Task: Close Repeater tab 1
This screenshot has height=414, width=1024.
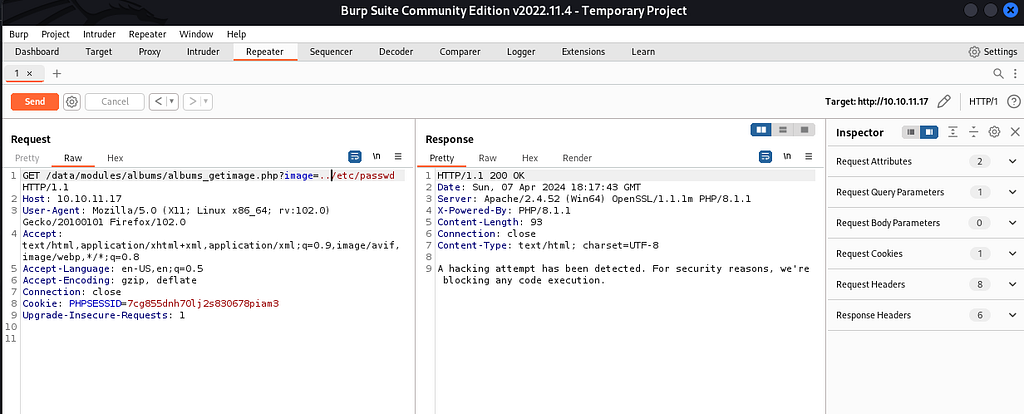Action: pyautogui.click(x=29, y=73)
